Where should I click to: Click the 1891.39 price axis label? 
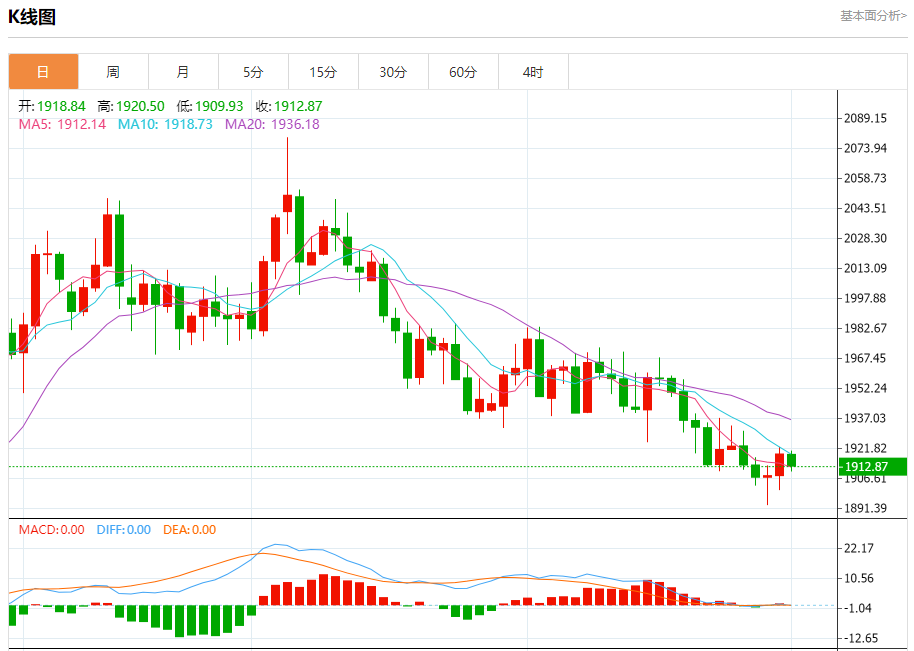865,508
